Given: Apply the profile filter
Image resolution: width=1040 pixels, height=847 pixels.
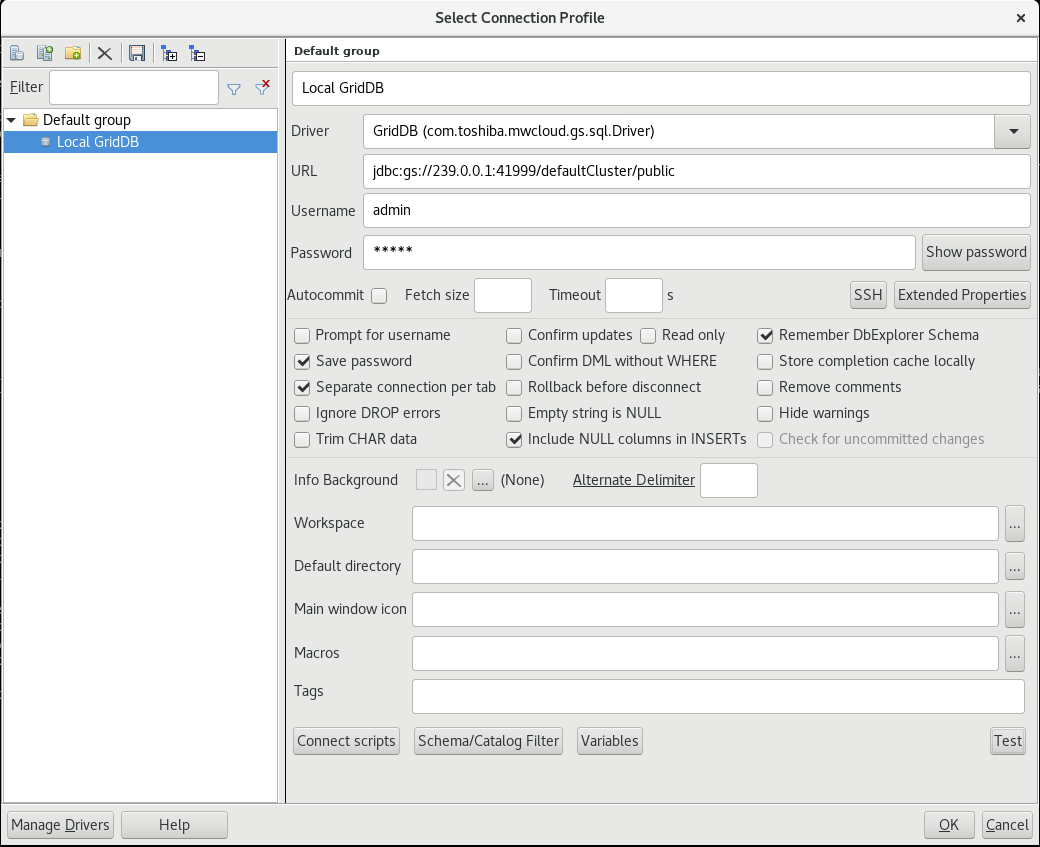Looking at the screenshot, I should point(234,88).
